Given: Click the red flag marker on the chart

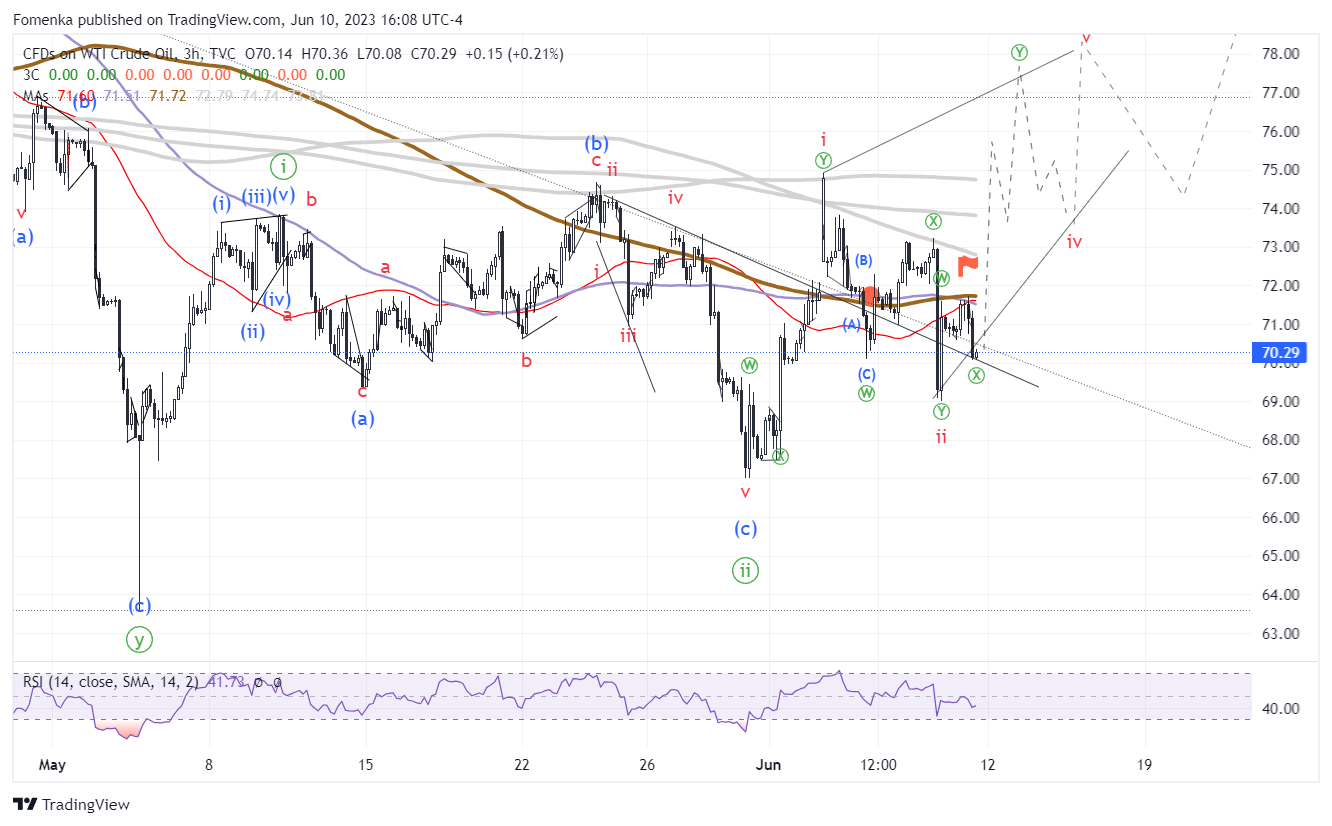Looking at the screenshot, I should [x=967, y=266].
